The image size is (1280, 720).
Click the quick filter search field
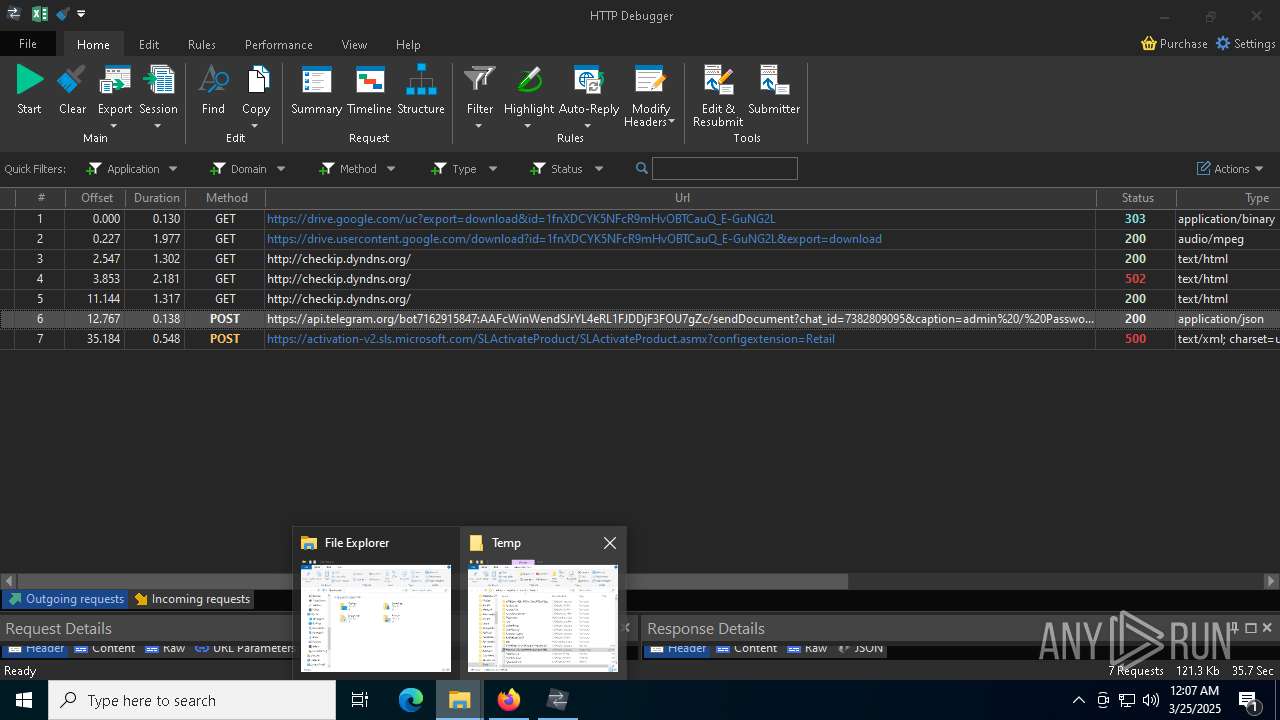725,169
